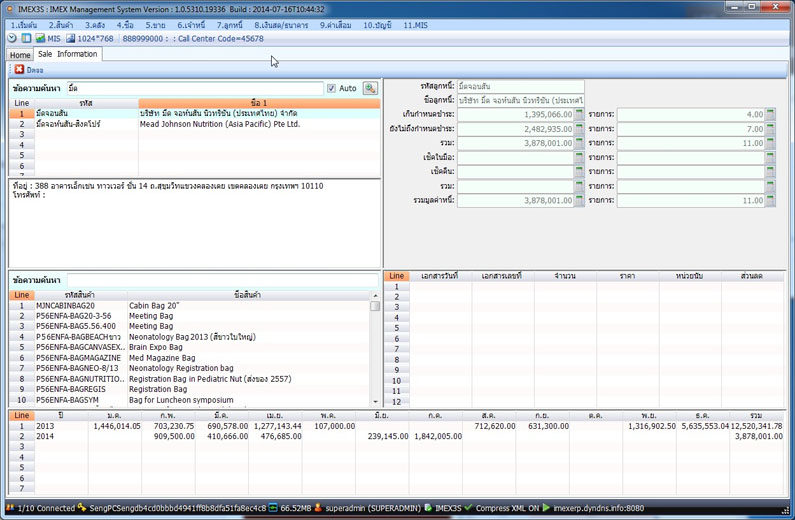795x520 pixels.
Task: Click the red close icon under the tabs
Action: click(19, 70)
